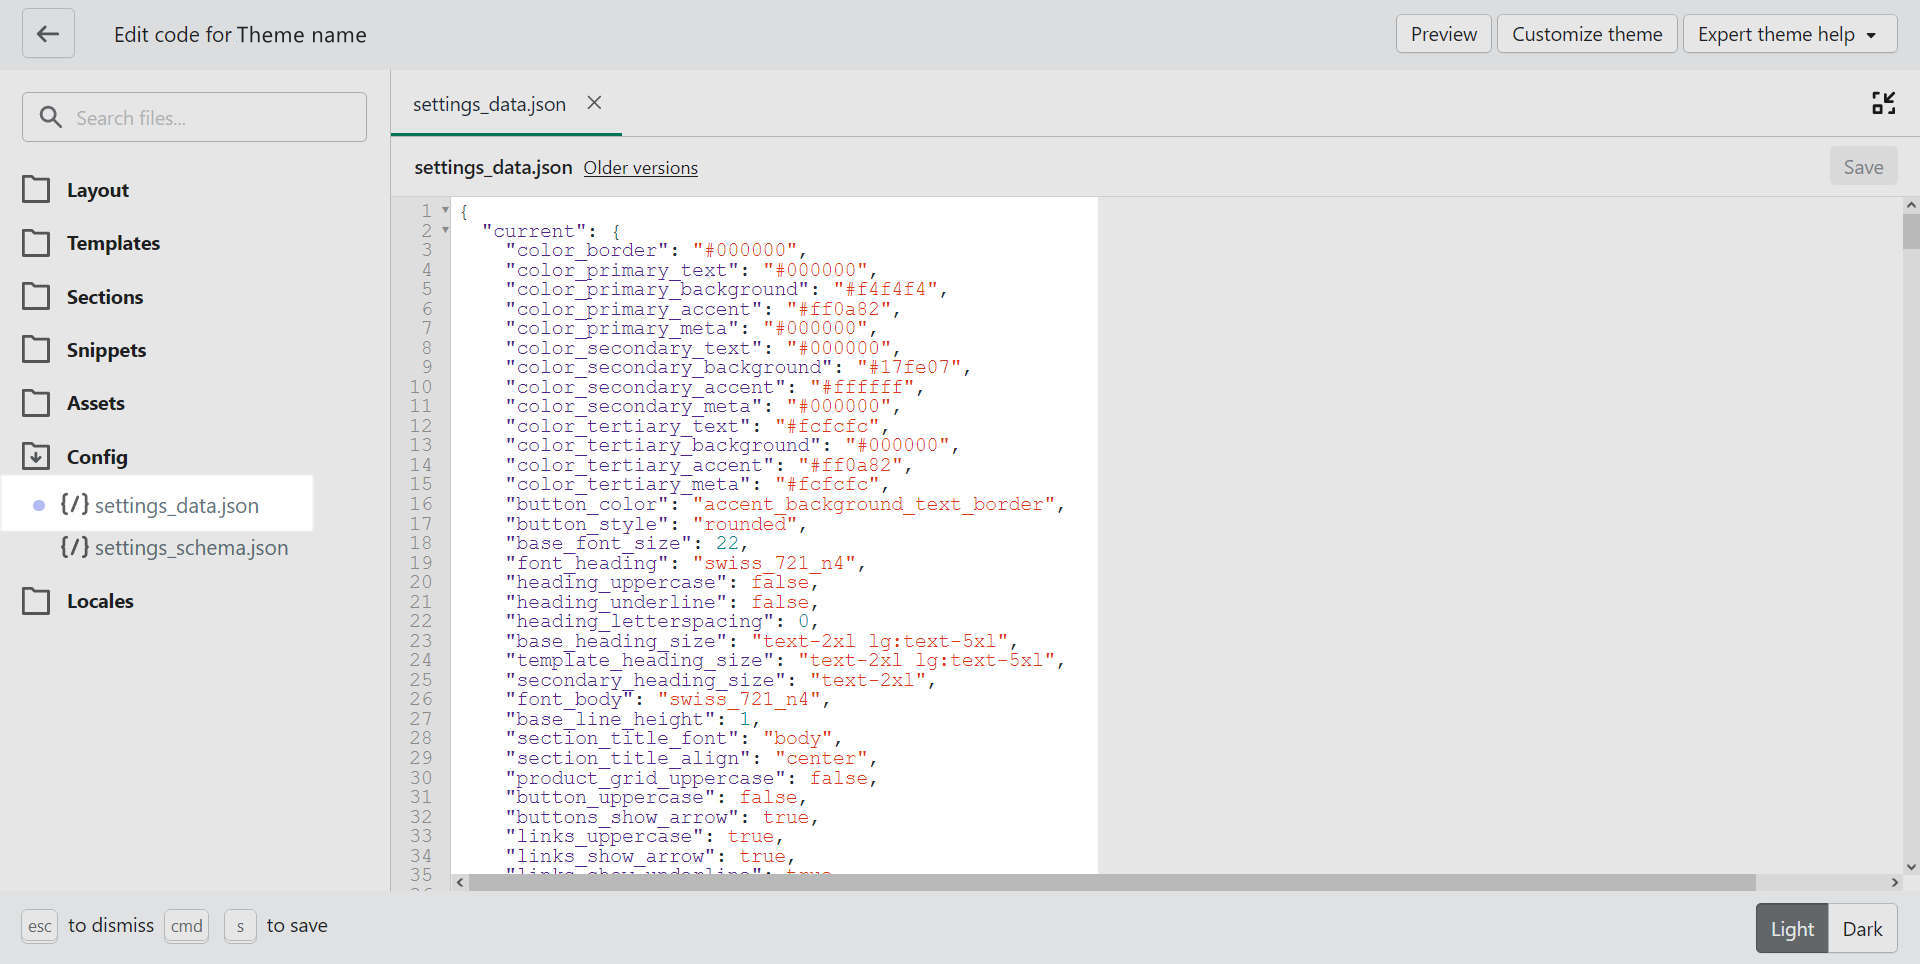This screenshot has height=964, width=1920.
Task: Click the "button_color" value accent_background_text_border
Action: 874,504
